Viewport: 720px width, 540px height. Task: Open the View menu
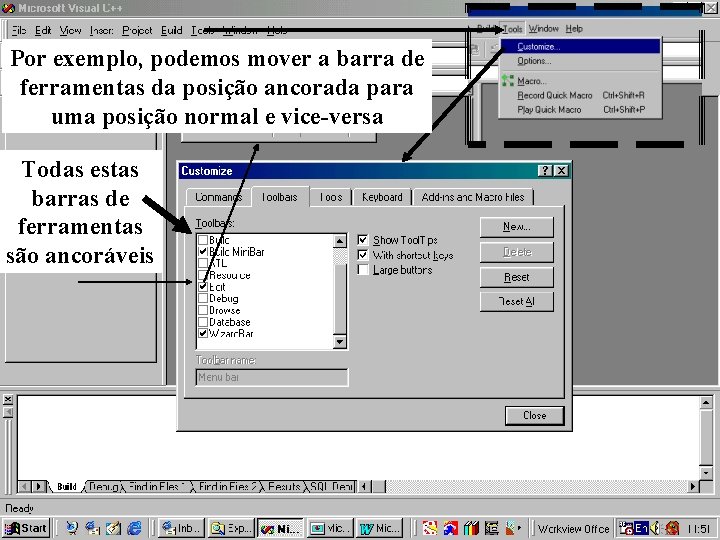[70, 30]
